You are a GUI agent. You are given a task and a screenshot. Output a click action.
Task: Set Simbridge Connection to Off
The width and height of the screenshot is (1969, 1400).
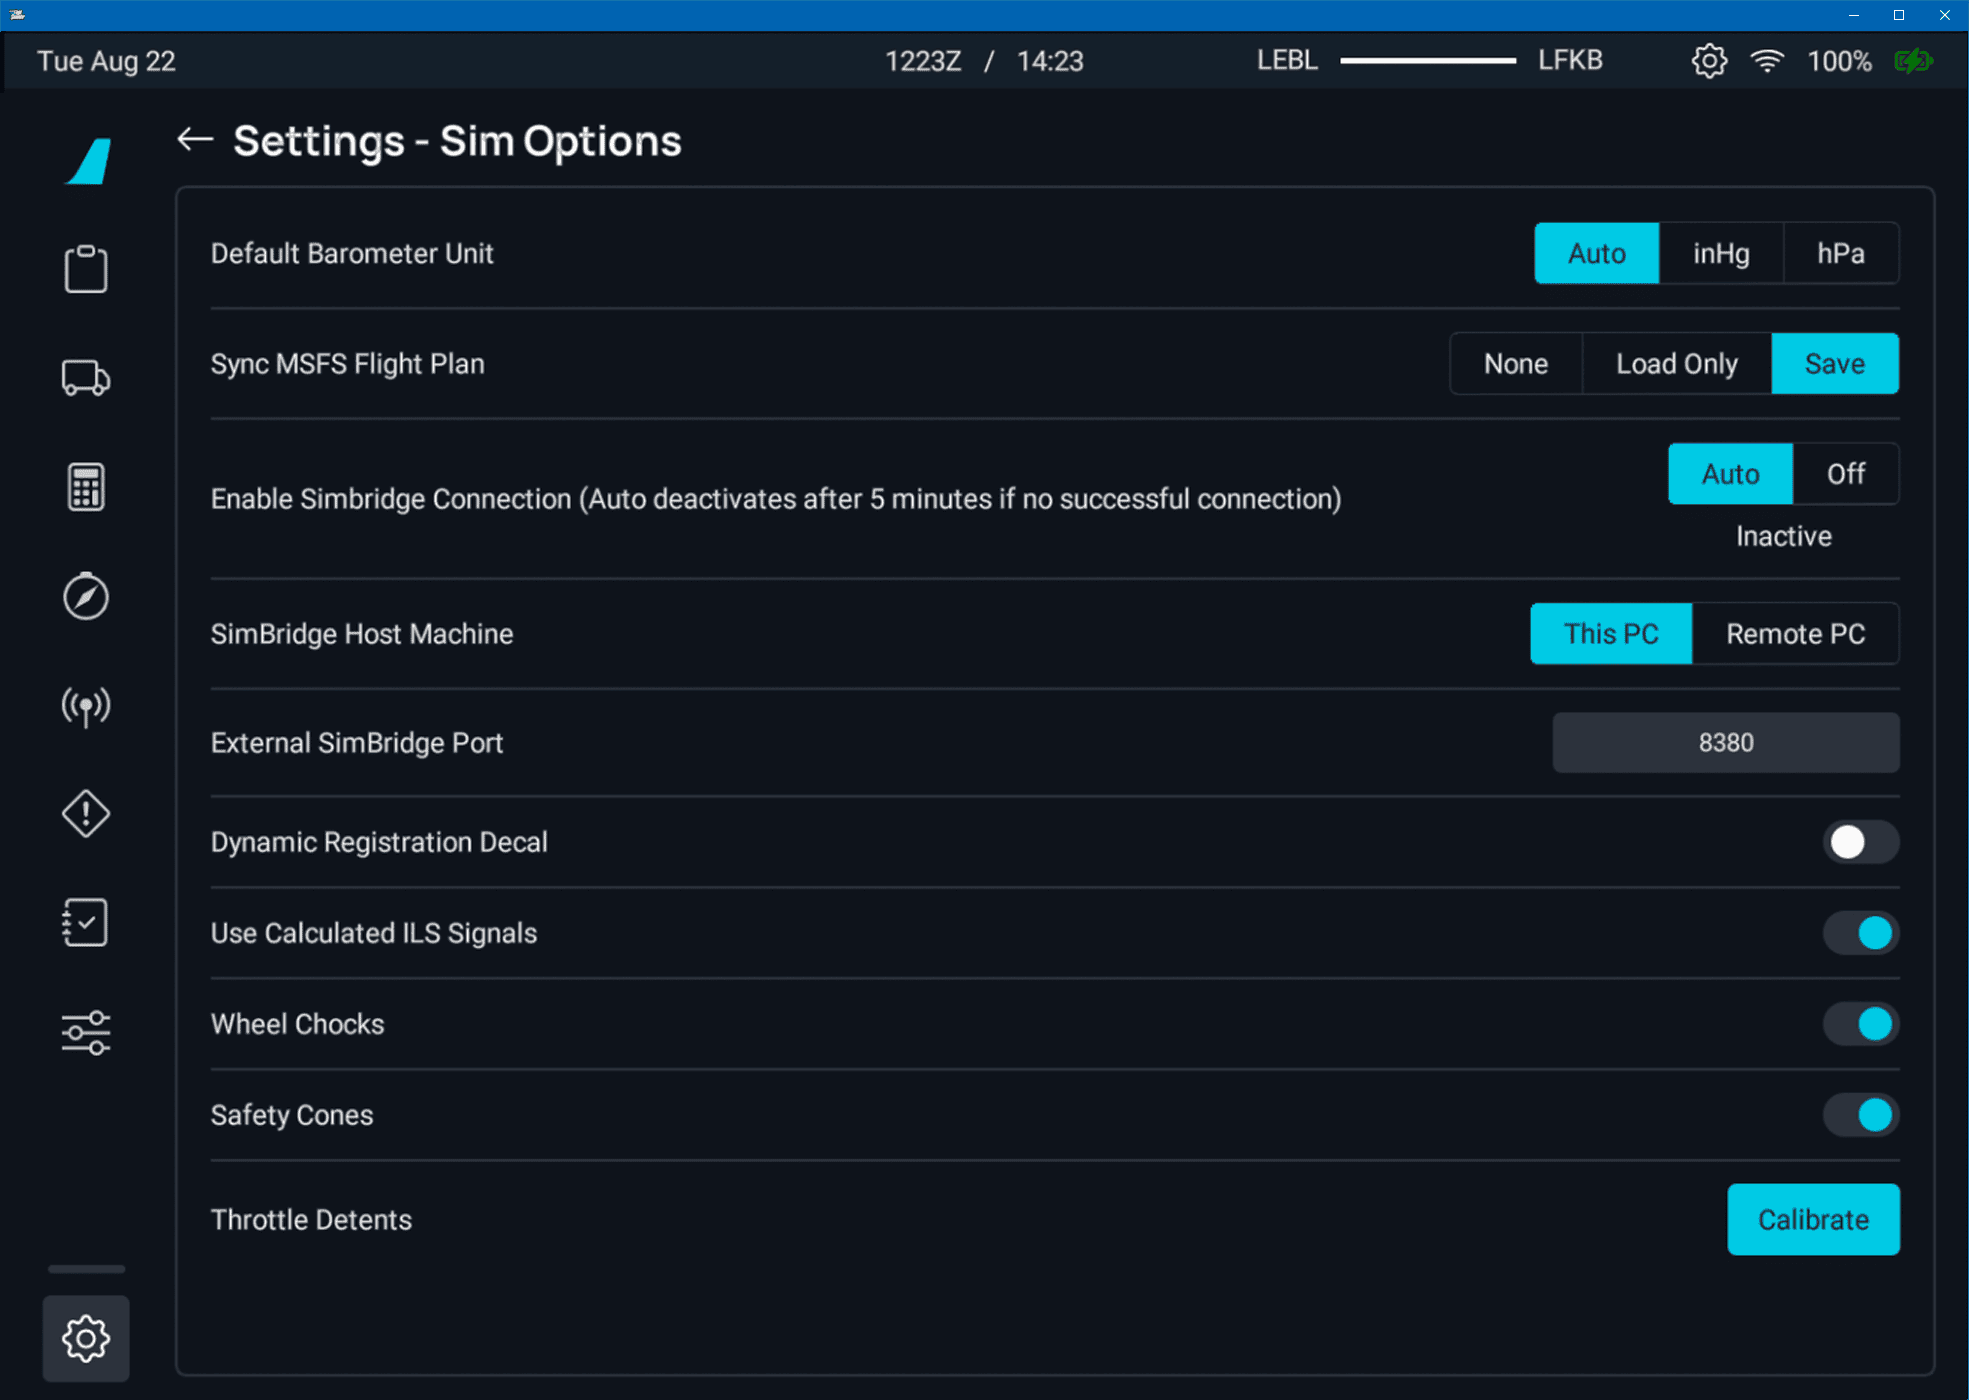click(x=1845, y=474)
